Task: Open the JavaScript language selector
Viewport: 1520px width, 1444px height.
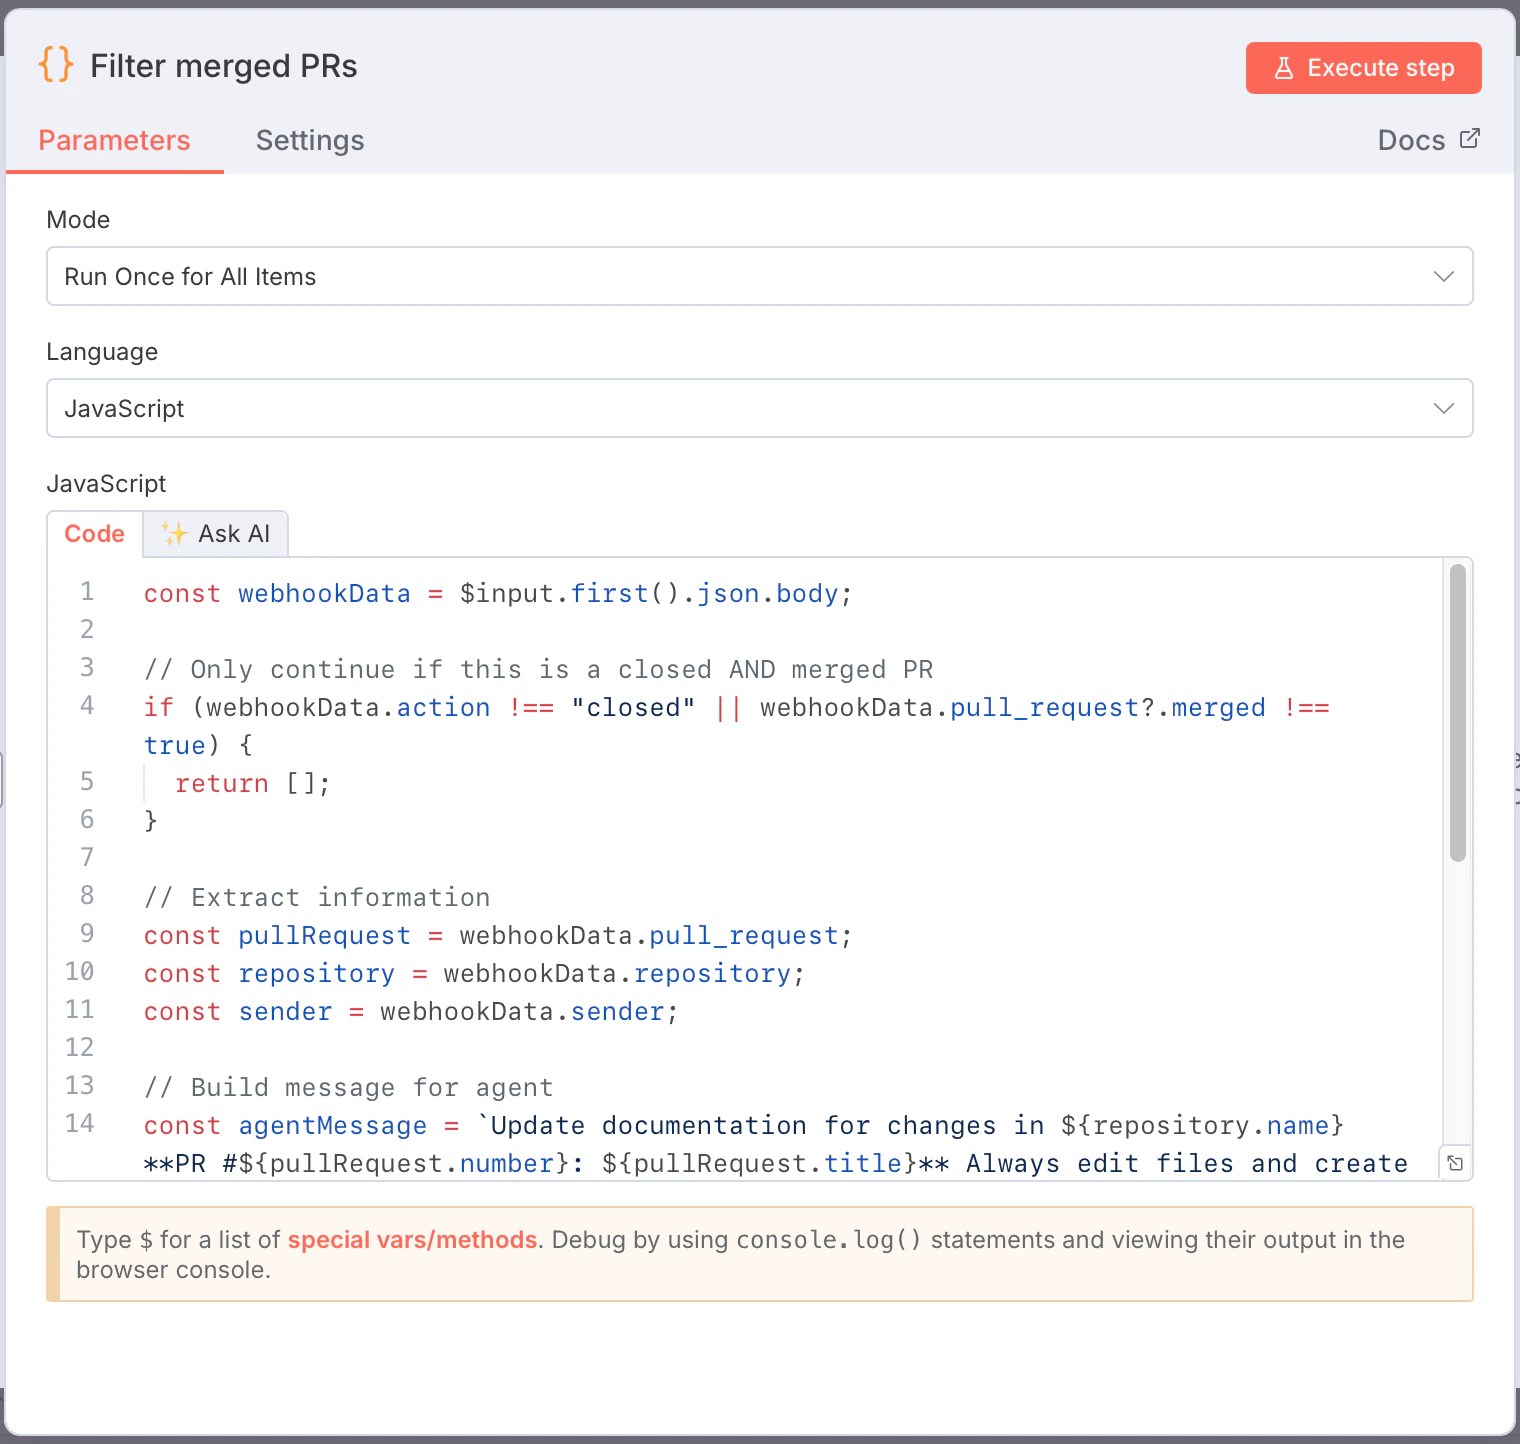Action: tap(760, 408)
